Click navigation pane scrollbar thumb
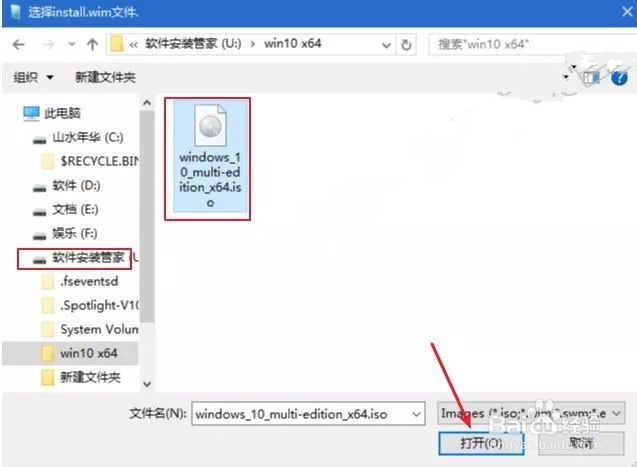 (147, 216)
